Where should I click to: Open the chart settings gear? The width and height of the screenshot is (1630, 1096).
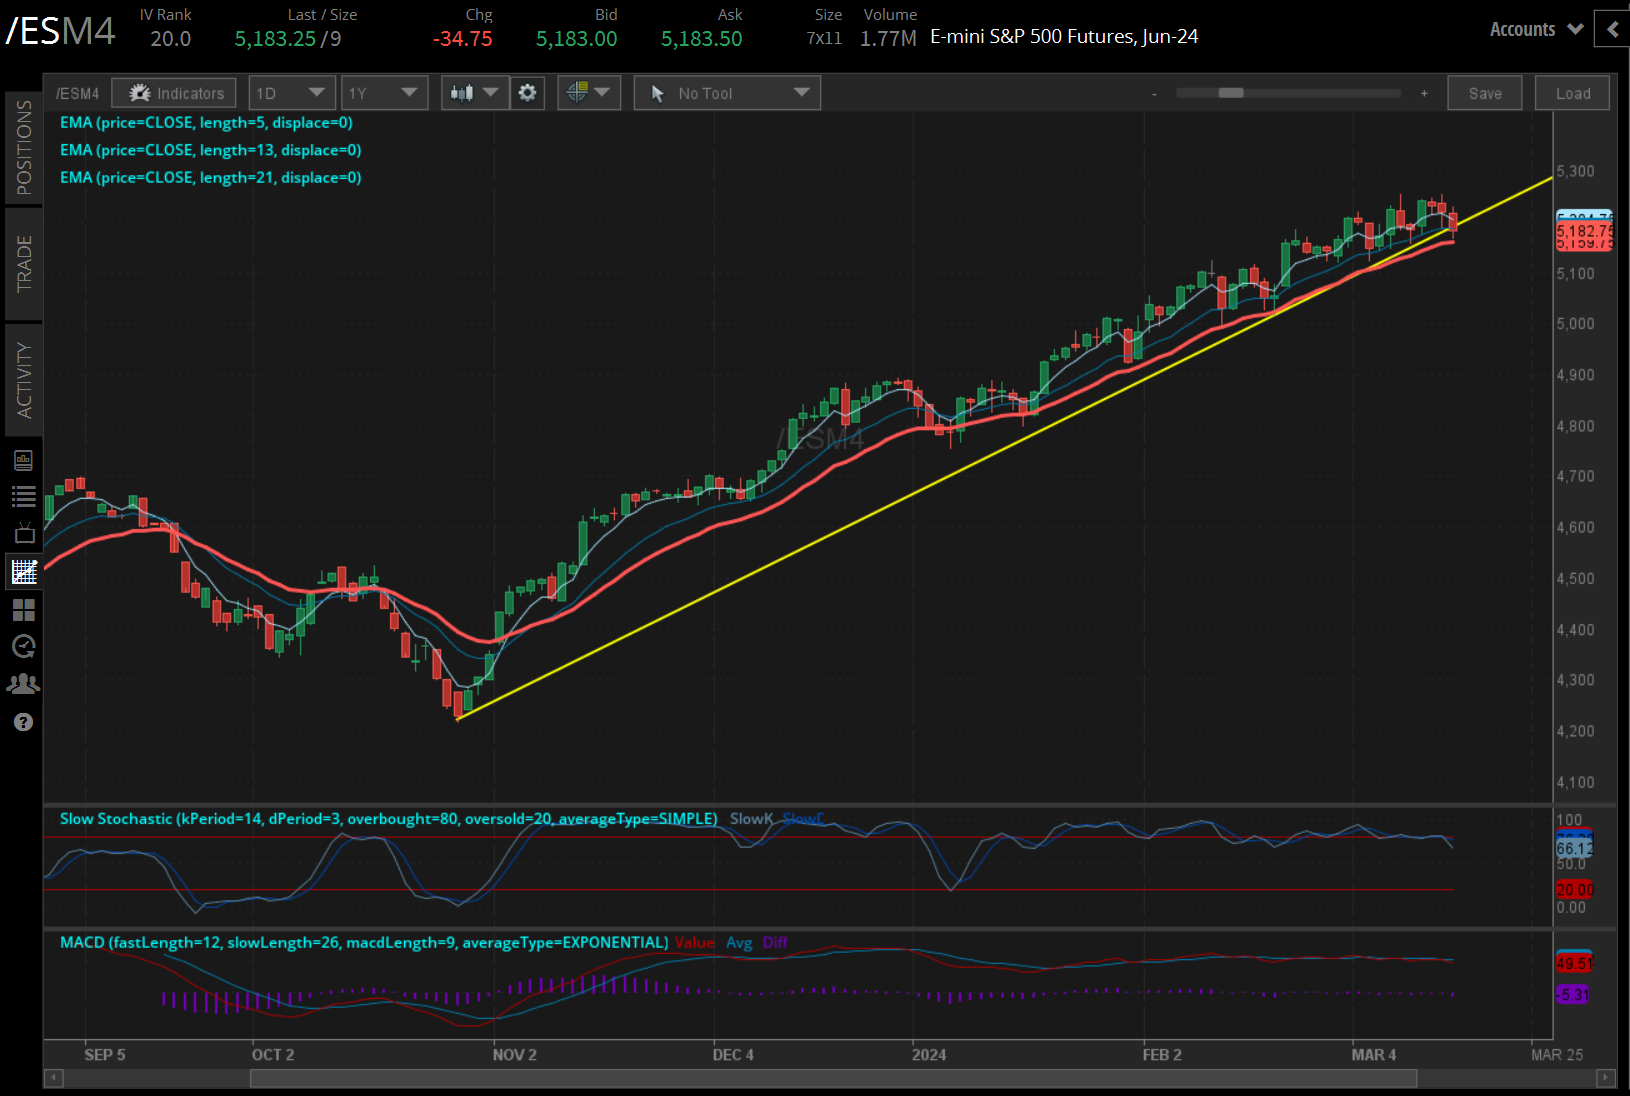click(527, 92)
